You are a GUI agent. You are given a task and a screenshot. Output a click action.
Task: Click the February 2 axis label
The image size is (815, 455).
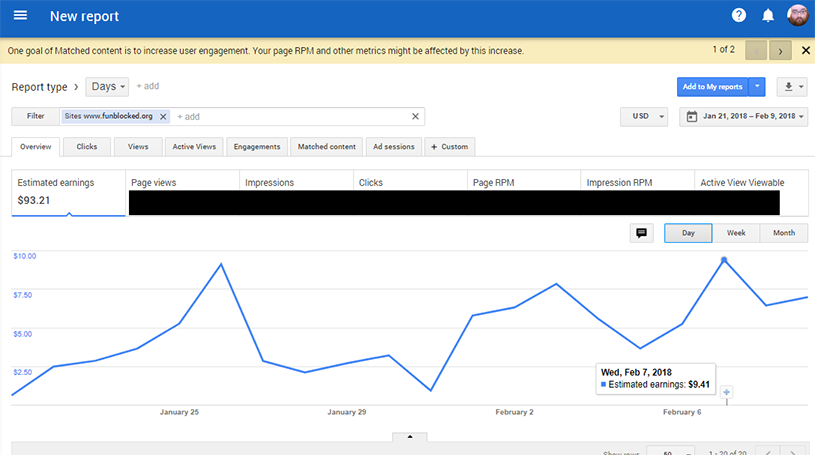click(x=515, y=412)
